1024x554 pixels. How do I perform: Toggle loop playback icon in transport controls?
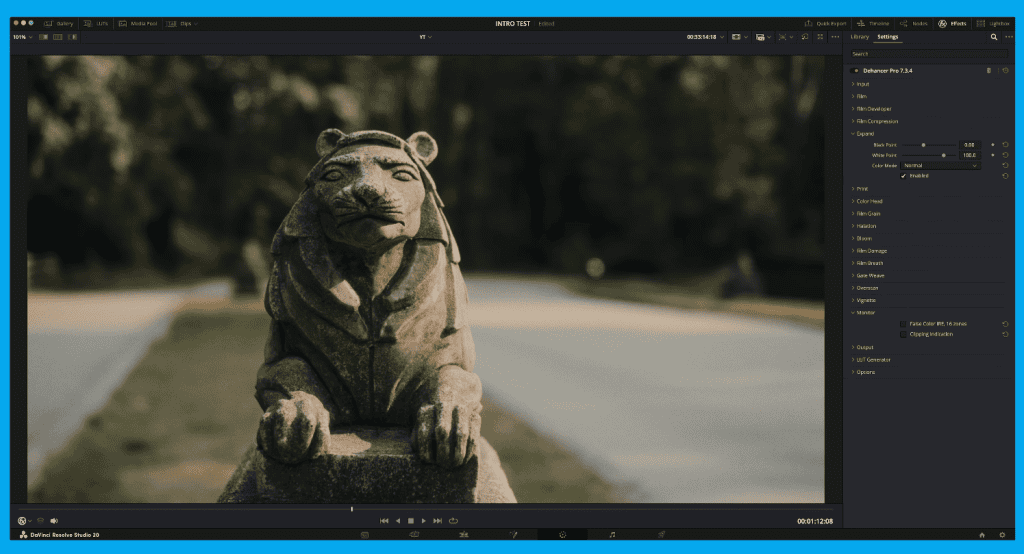point(453,521)
